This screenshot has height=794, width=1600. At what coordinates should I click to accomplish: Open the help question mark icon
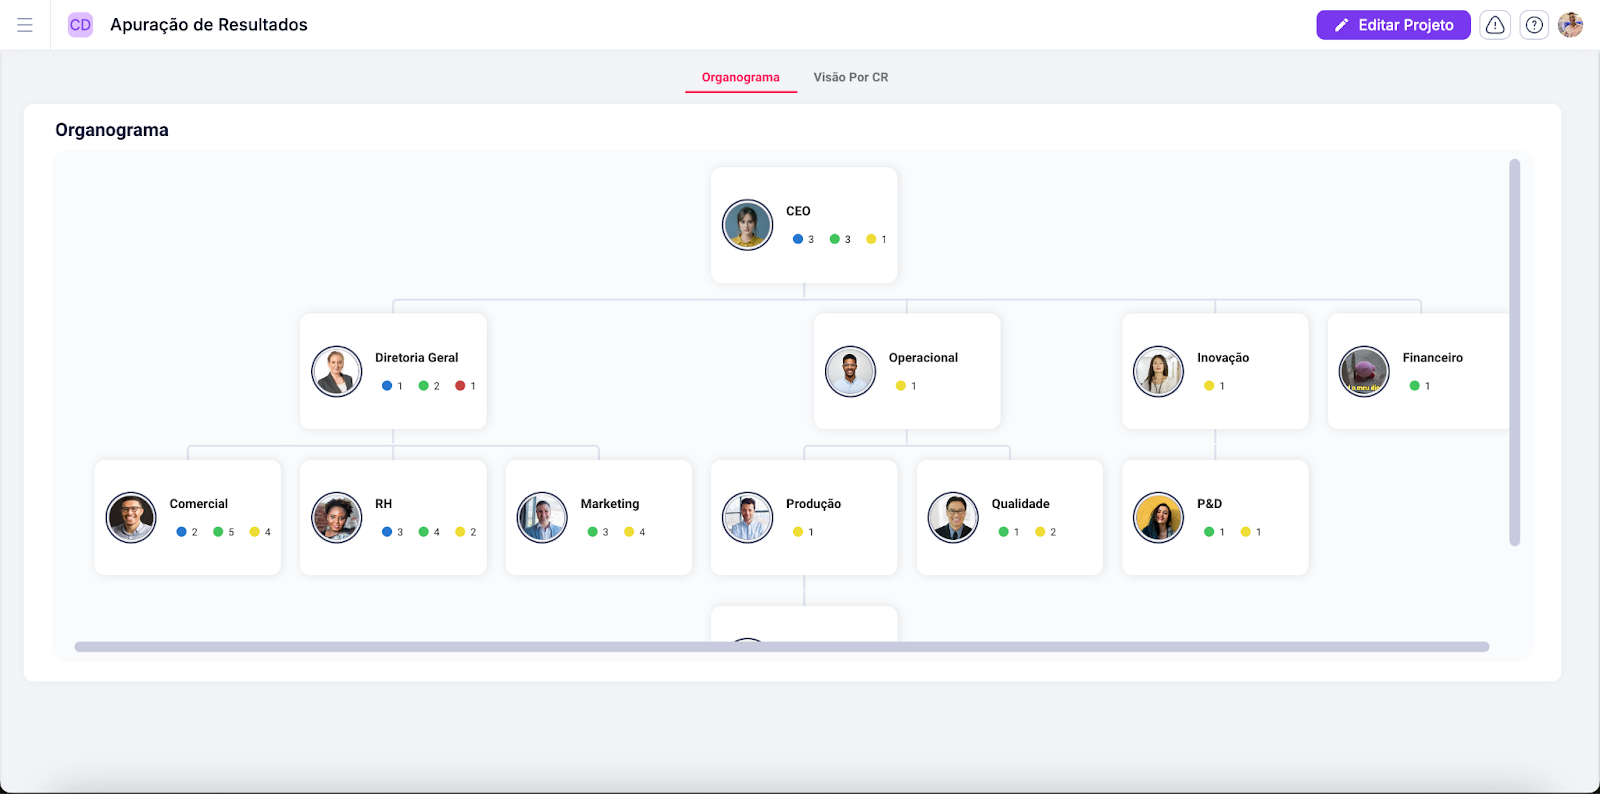click(x=1534, y=25)
